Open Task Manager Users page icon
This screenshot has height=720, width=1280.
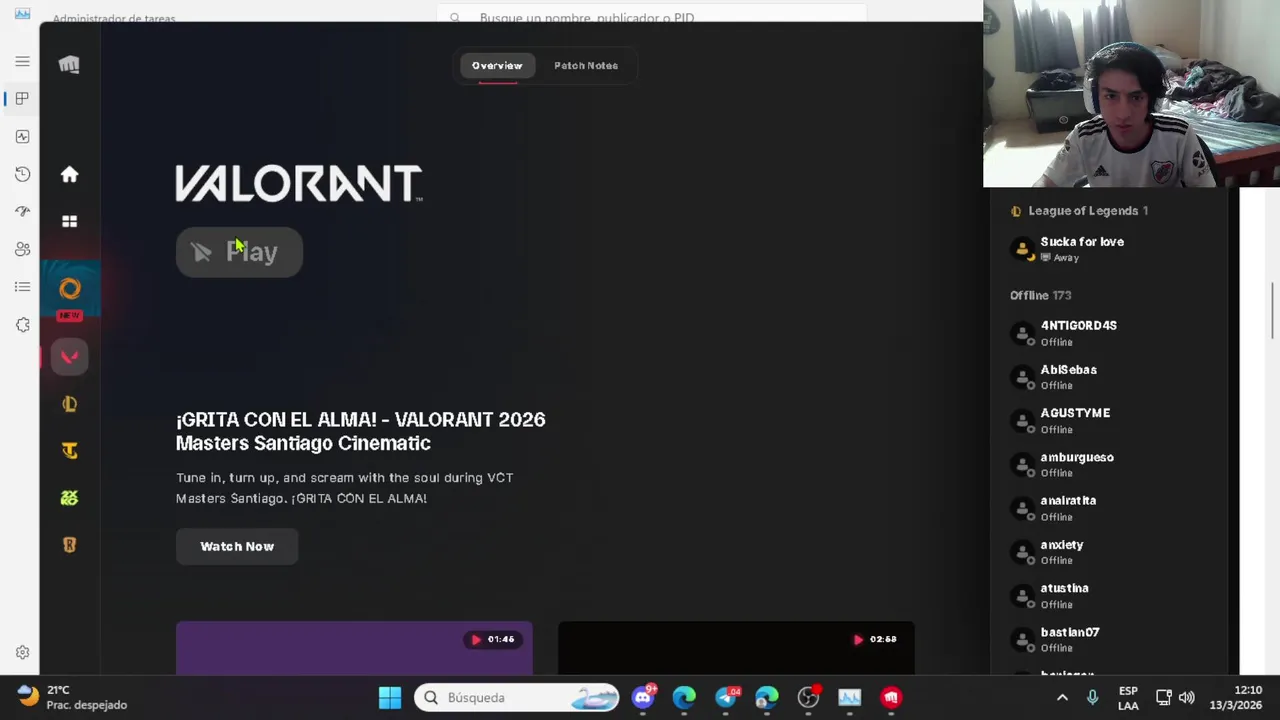tap(22, 249)
